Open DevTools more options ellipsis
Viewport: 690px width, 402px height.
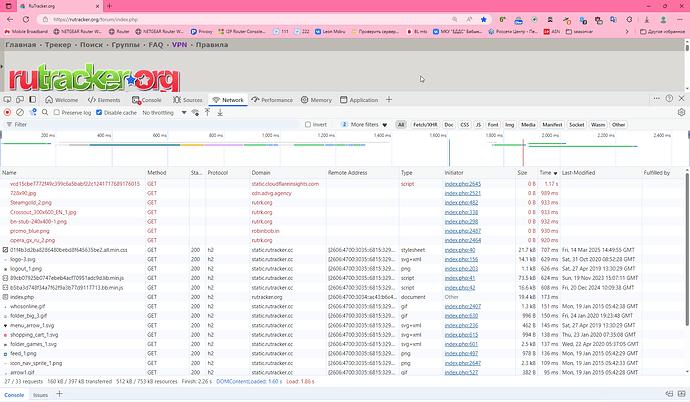click(657, 99)
